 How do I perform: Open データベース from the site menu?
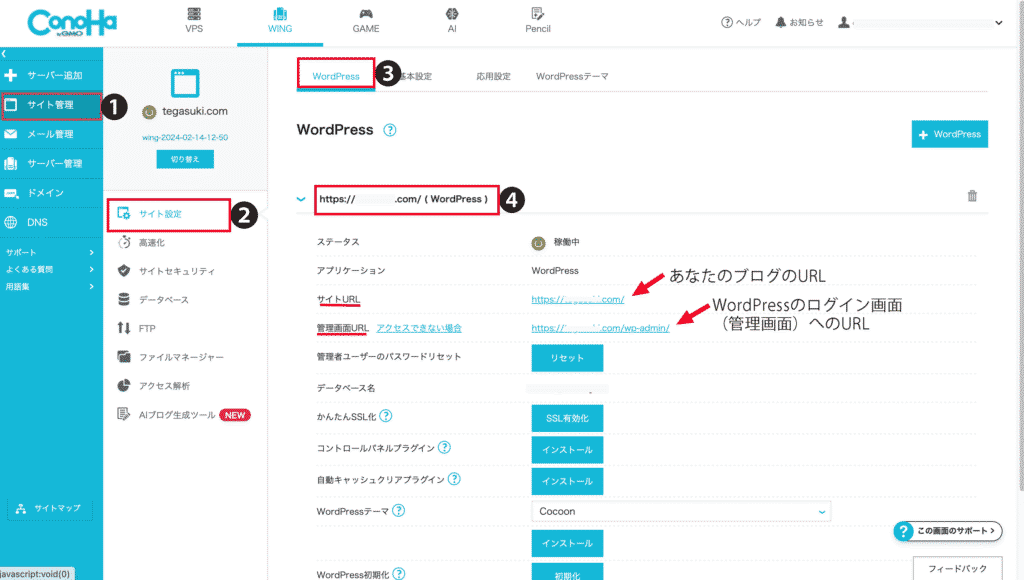pyautogui.click(x=164, y=299)
